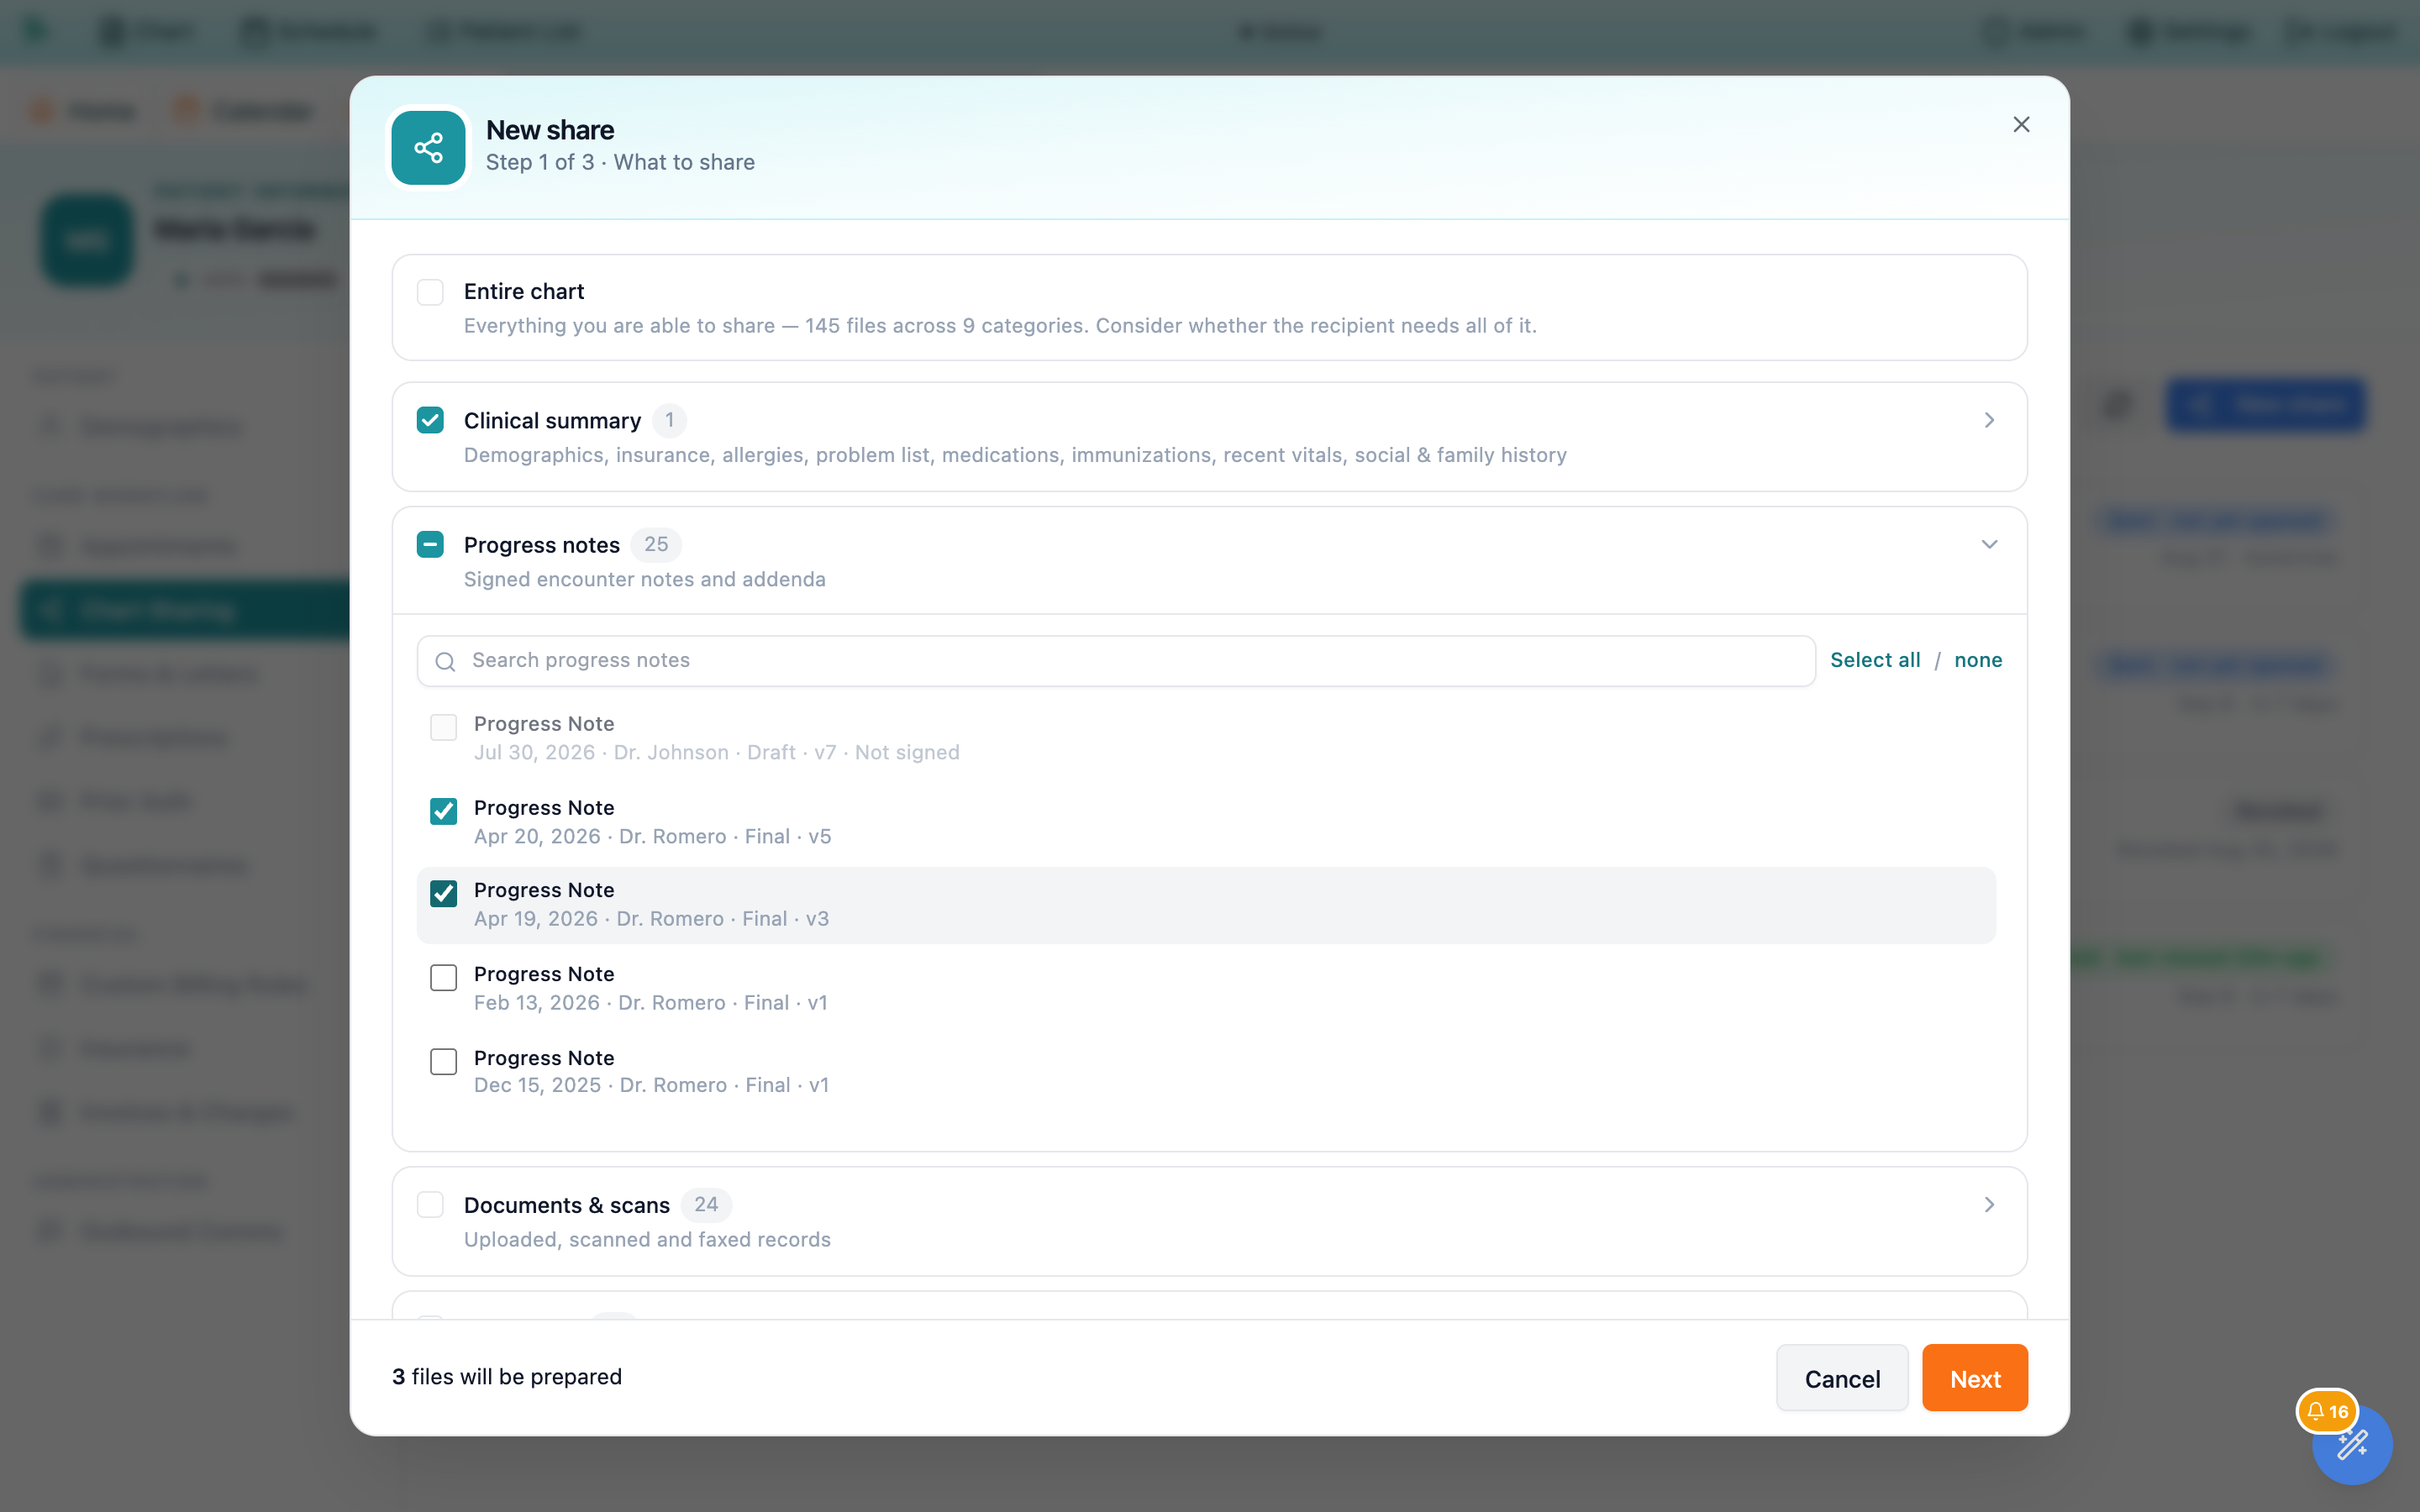Image resolution: width=2420 pixels, height=1512 pixels.
Task: Click the 24 count badge on Documents & scans
Action: tap(706, 1205)
